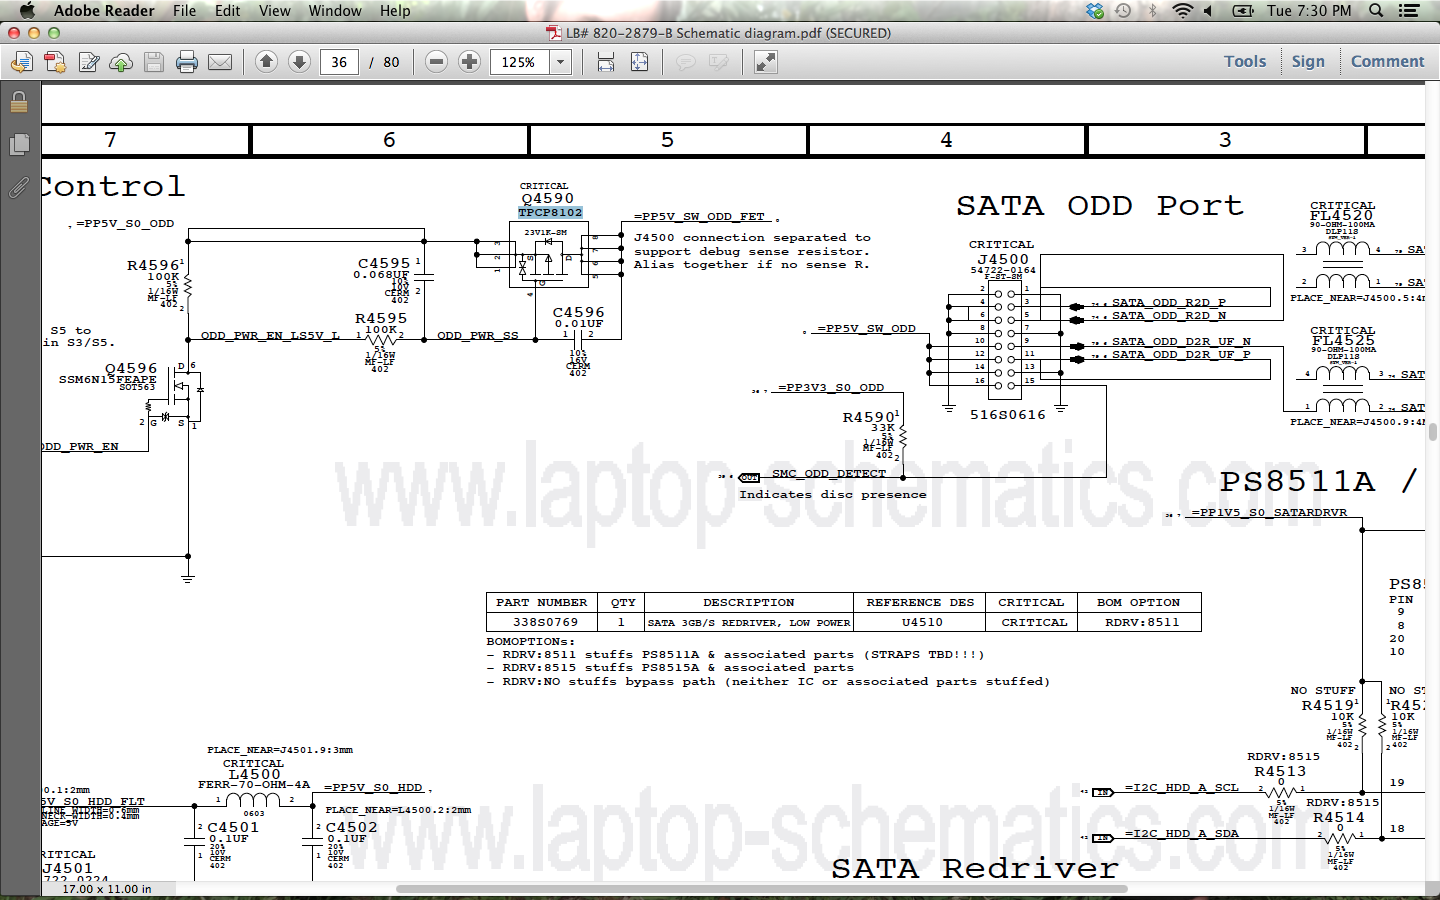1440x900 pixels.
Task: Open Notification Center list icon
Action: point(1409,11)
